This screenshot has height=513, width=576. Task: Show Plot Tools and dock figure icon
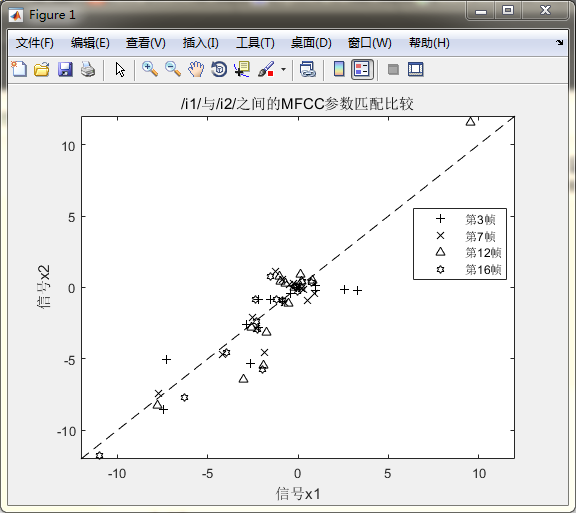pos(415,69)
